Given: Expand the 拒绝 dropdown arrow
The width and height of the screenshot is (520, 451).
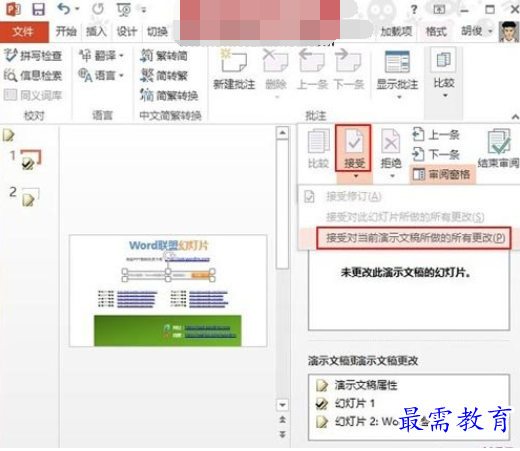Looking at the screenshot, I should (392, 176).
